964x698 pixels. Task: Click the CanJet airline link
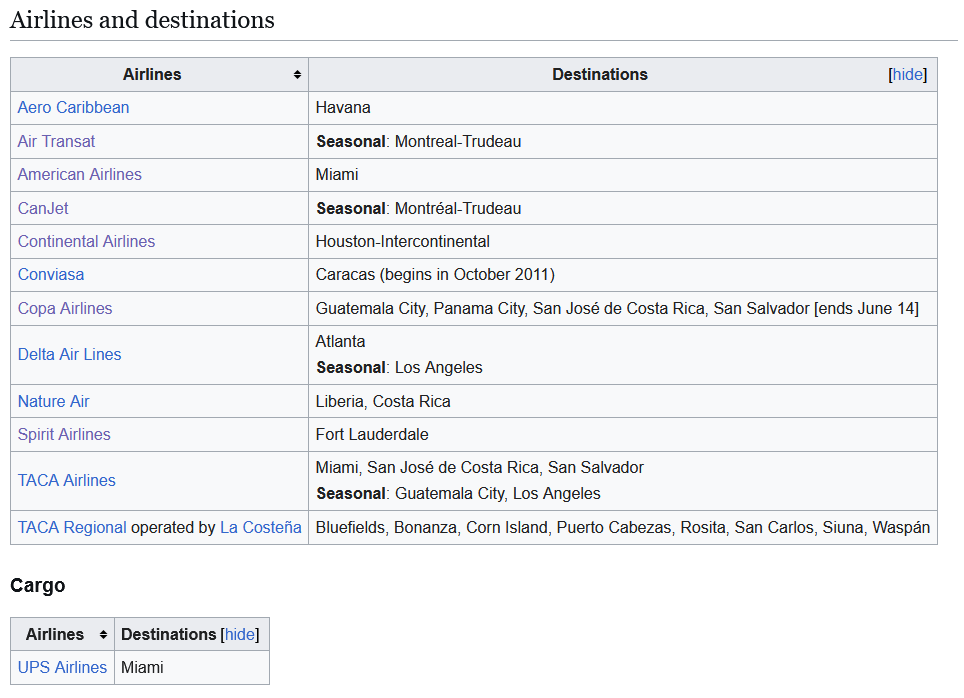(43, 208)
